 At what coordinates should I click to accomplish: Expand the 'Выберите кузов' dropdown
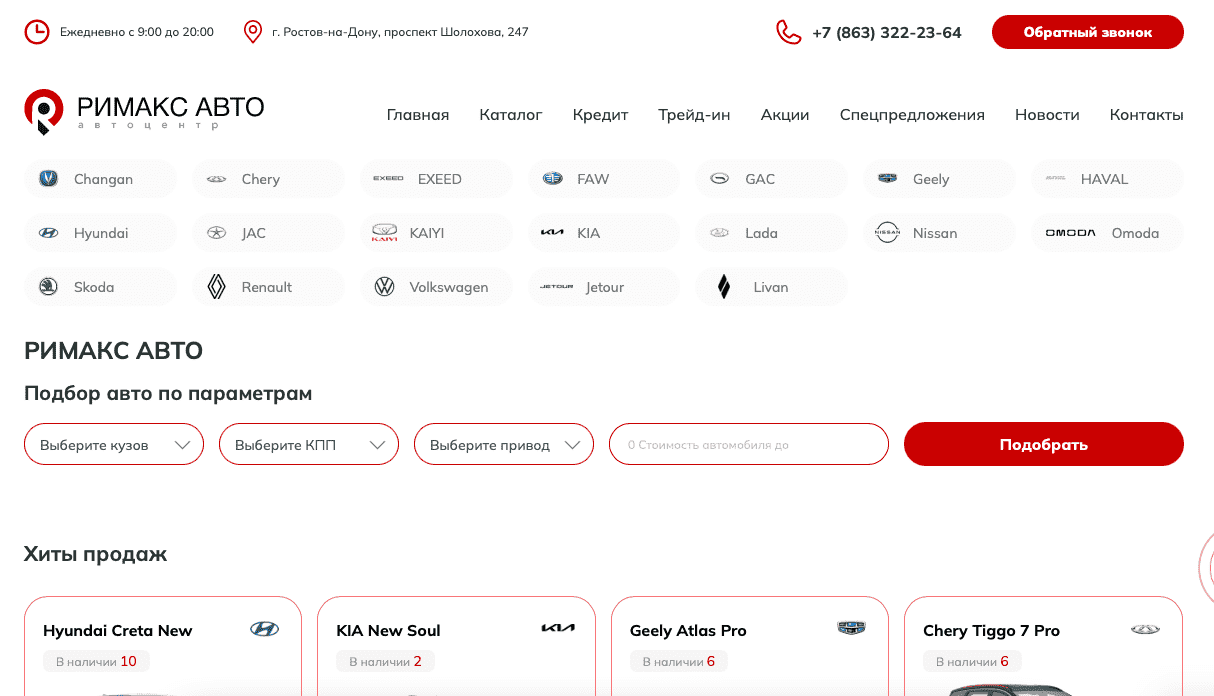(114, 445)
